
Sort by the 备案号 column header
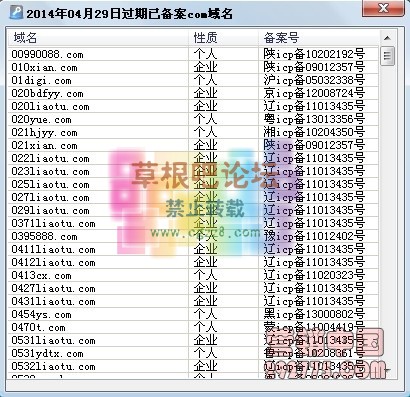point(319,38)
